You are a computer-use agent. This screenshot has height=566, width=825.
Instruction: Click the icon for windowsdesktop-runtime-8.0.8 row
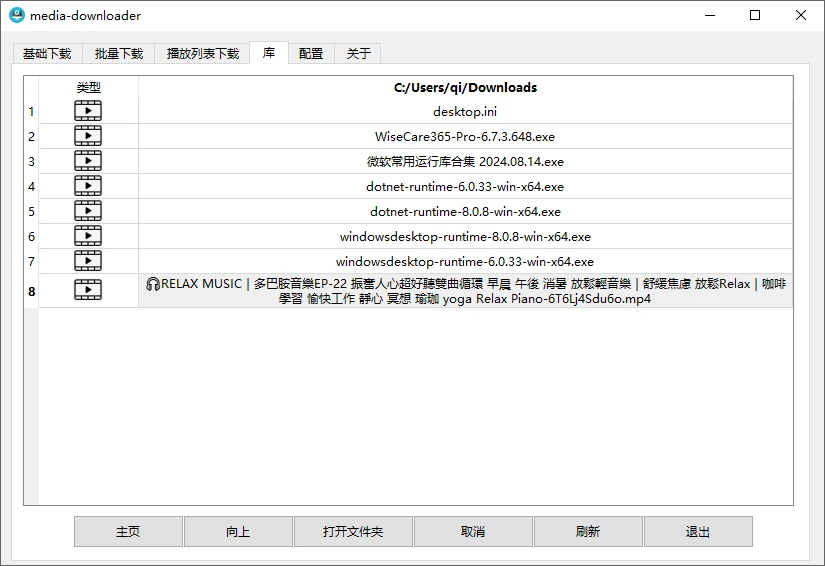[88, 236]
